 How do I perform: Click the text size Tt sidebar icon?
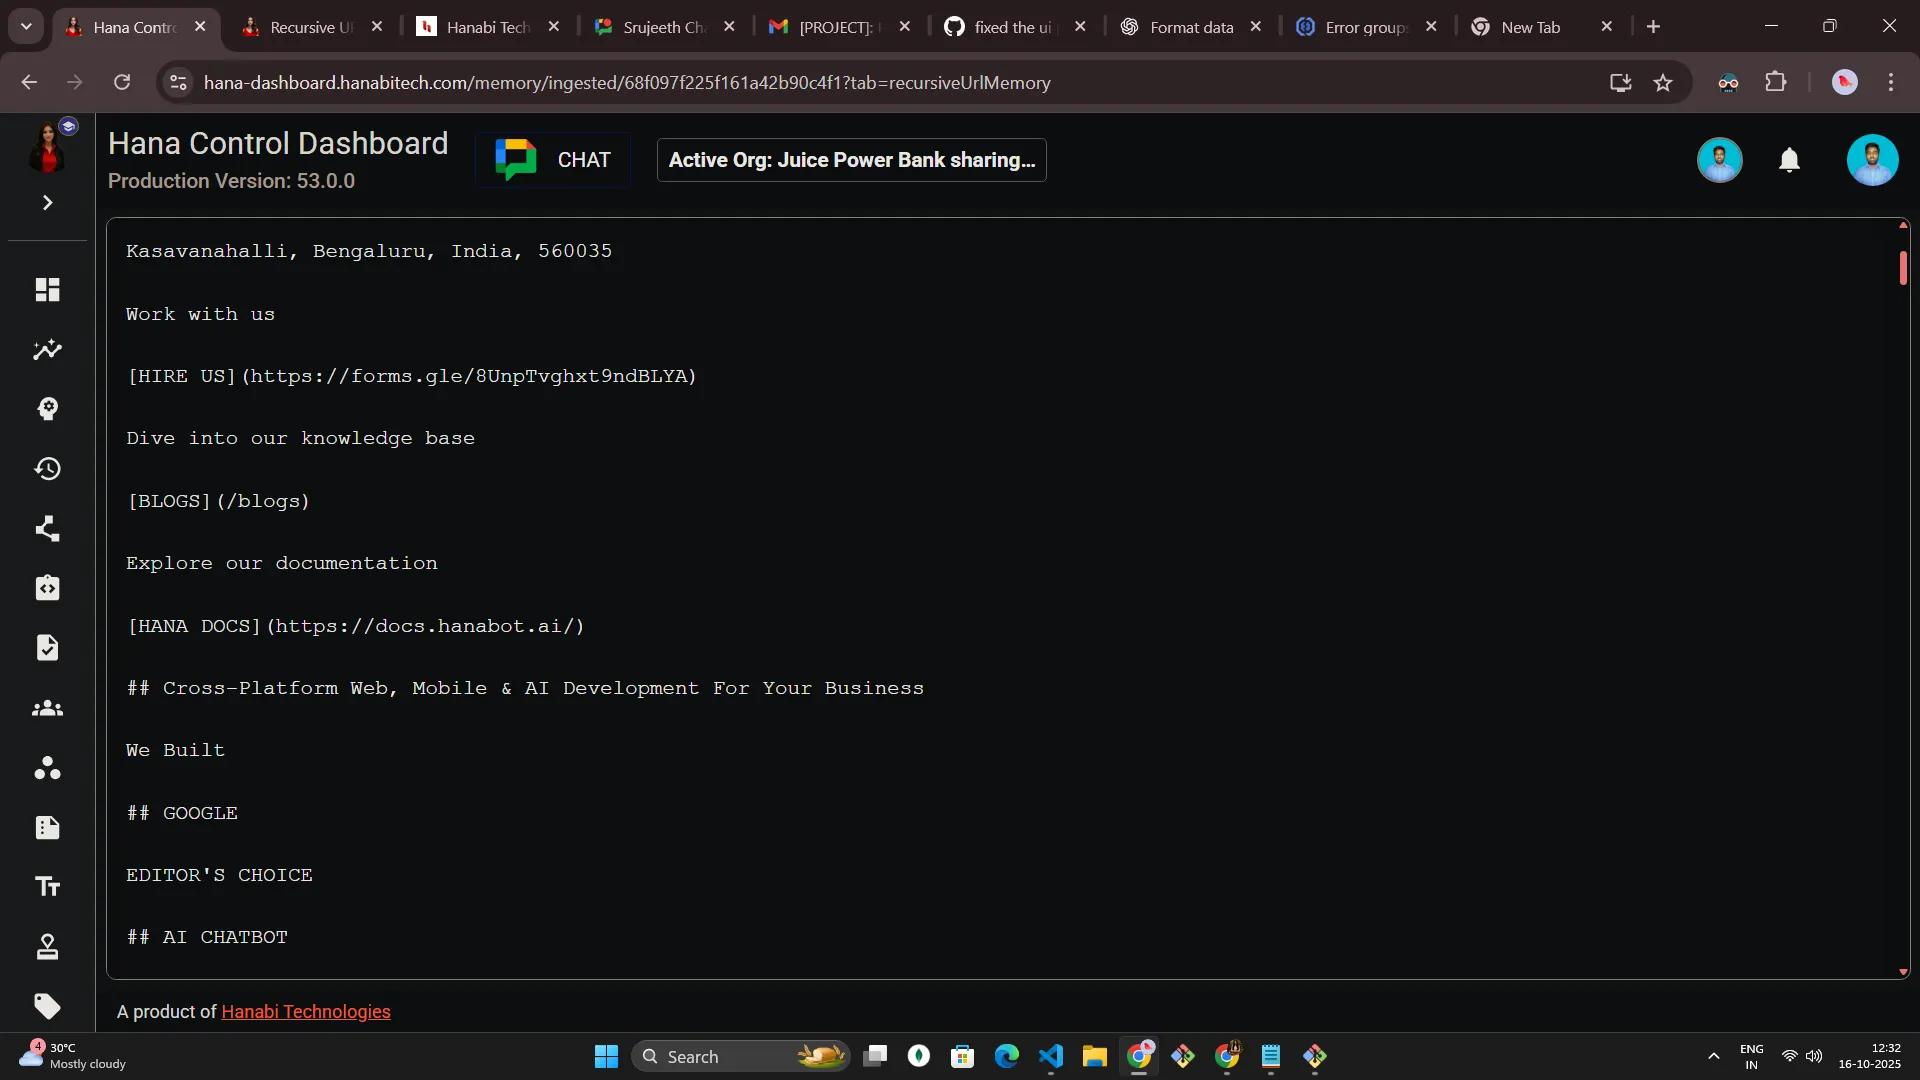[x=47, y=887]
